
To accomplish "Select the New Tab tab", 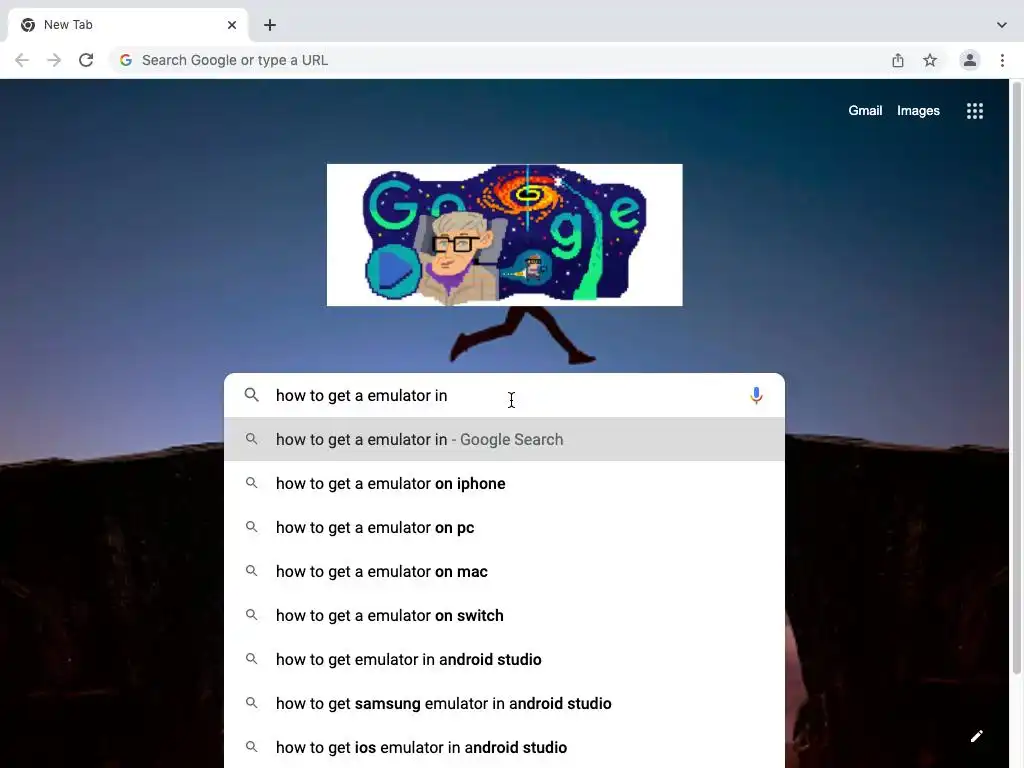I will click(x=128, y=25).
